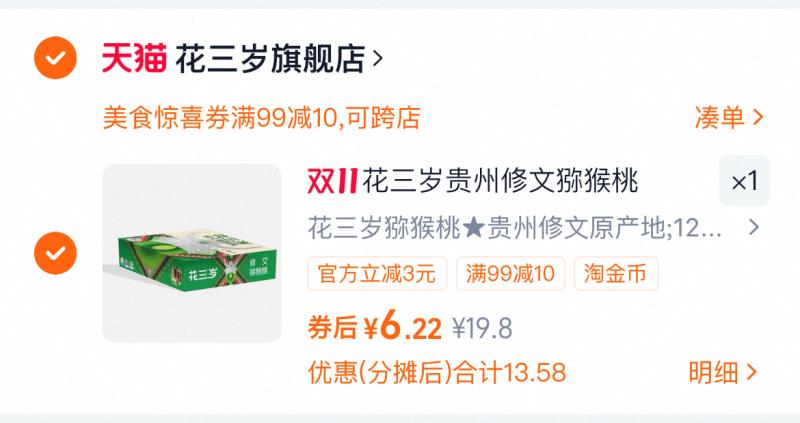This screenshot has height=423, width=800.
Task: Open the kiwi box product thumbnail
Action: click(192, 253)
